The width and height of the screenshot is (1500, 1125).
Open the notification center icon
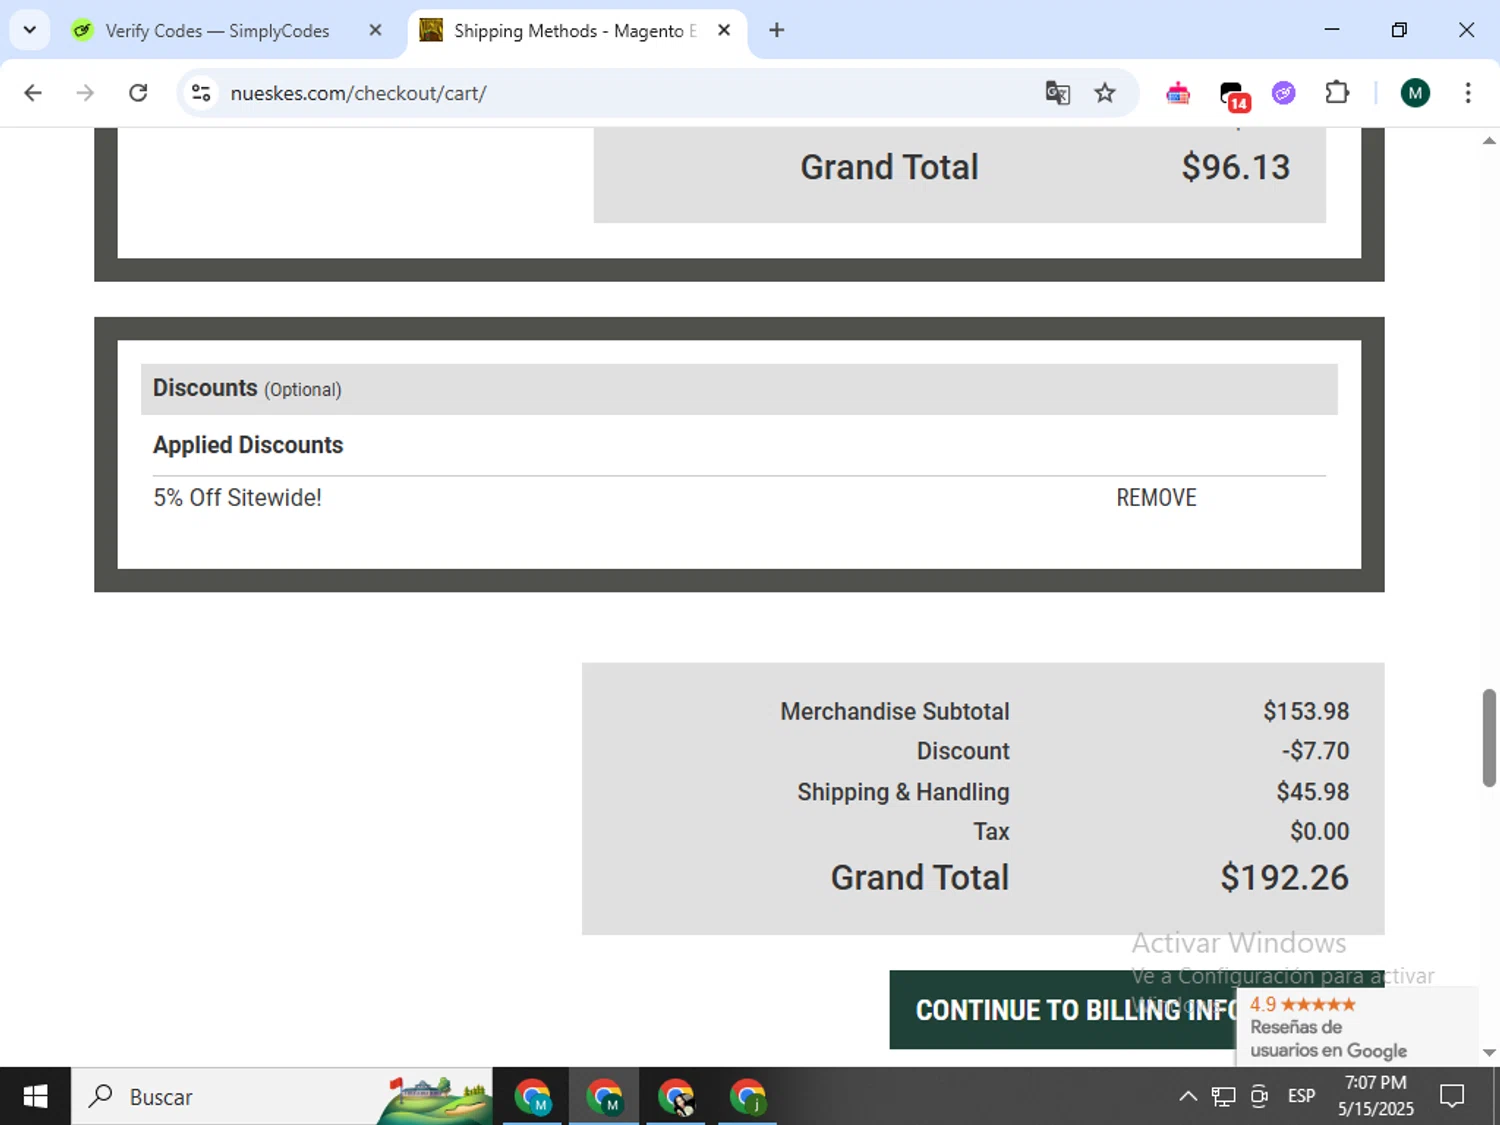coord(1452,1097)
